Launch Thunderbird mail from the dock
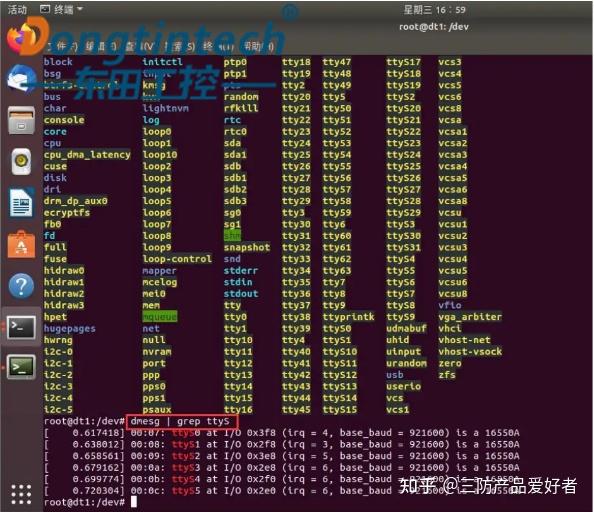Screen dimensions: 594x512 [21, 79]
